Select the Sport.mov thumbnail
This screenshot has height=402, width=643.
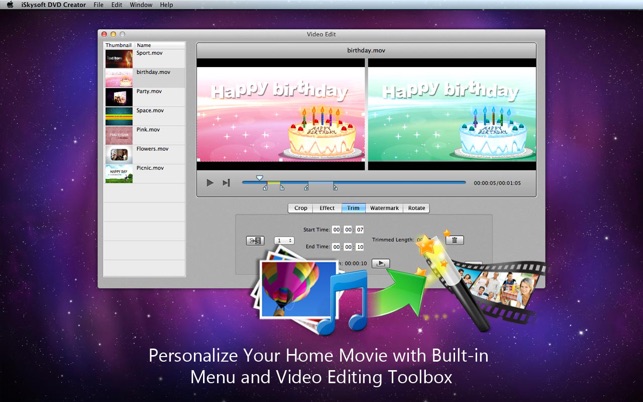point(118,59)
